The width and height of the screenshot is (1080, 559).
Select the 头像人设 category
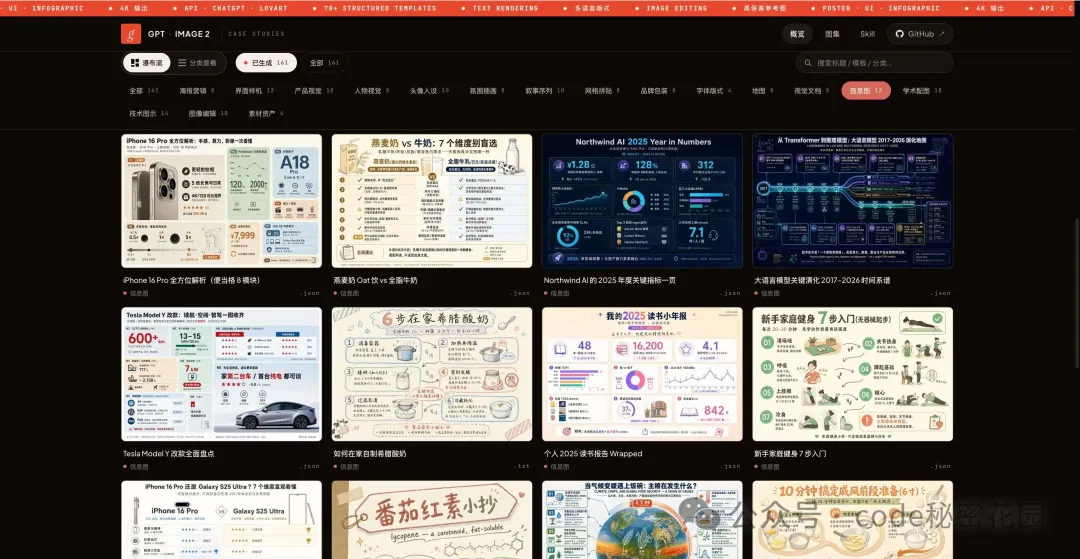tap(429, 90)
